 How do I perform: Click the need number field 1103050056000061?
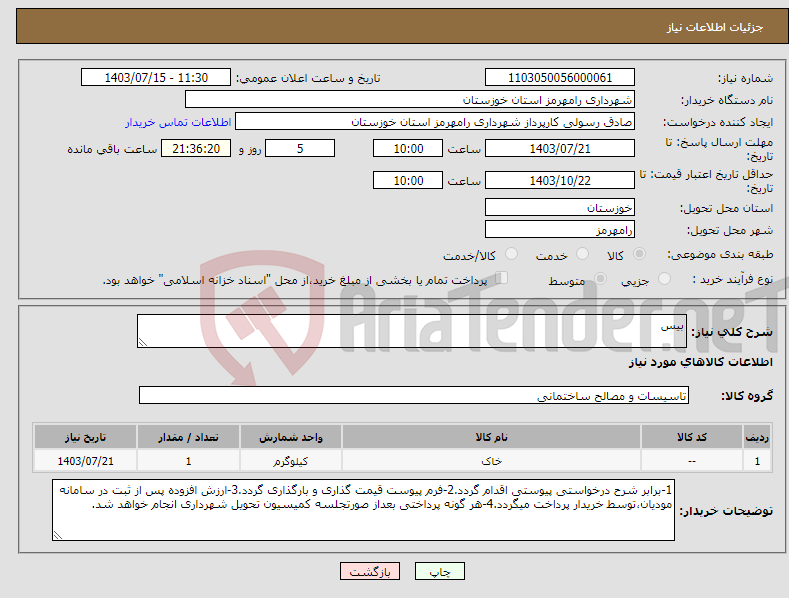560,78
